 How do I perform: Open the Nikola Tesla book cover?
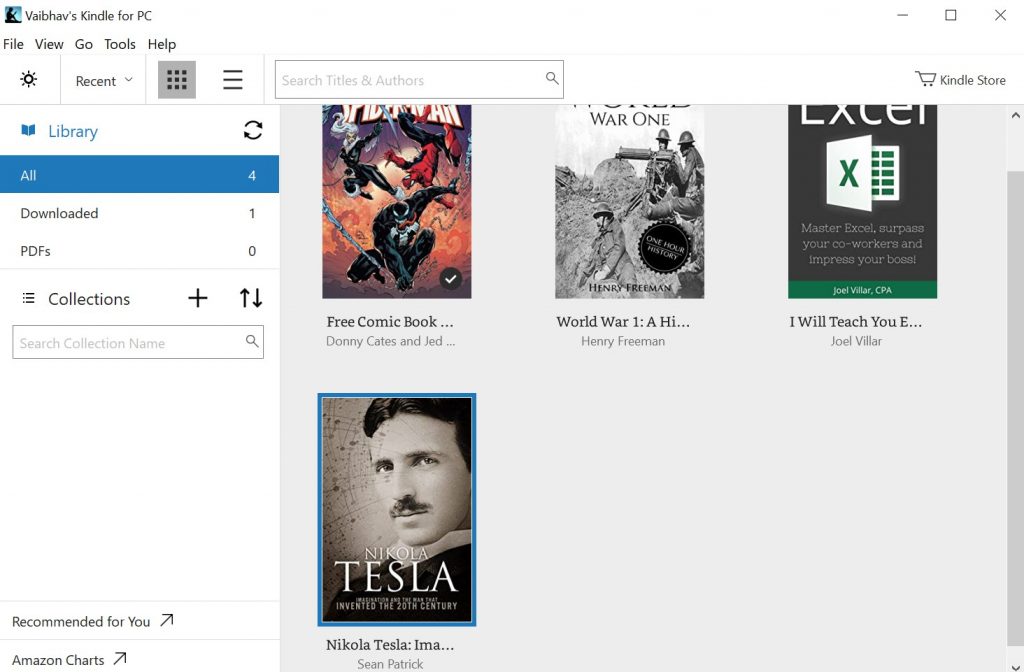397,509
